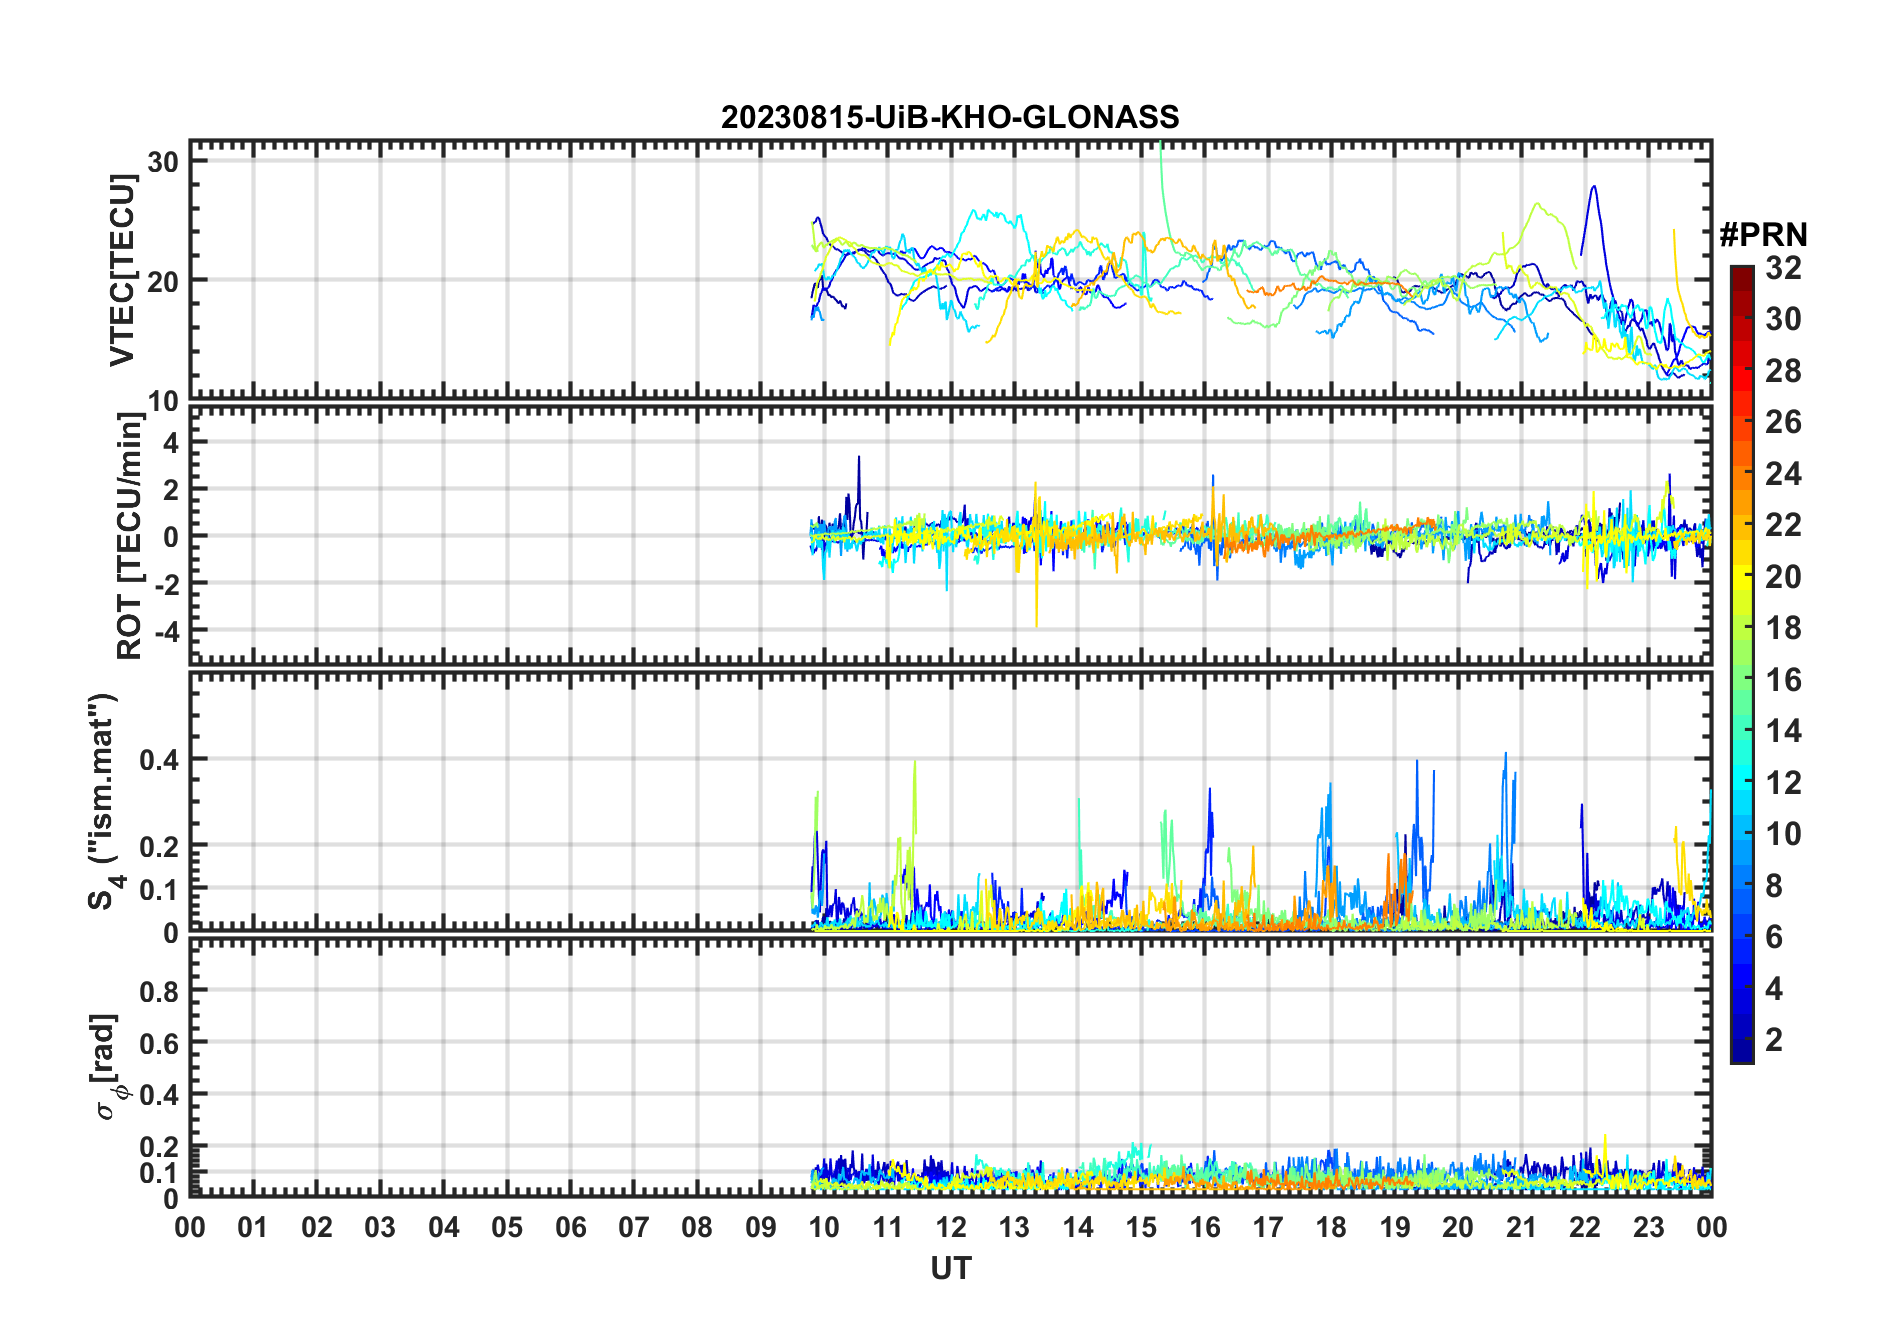Click the UT axis tick label 11

tap(887, 1227)
